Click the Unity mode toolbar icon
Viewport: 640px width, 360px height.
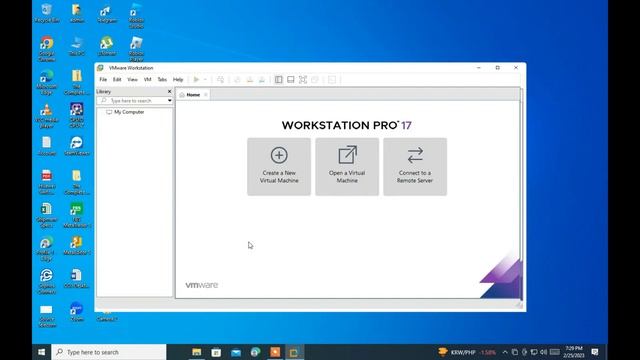coord(315,80)
